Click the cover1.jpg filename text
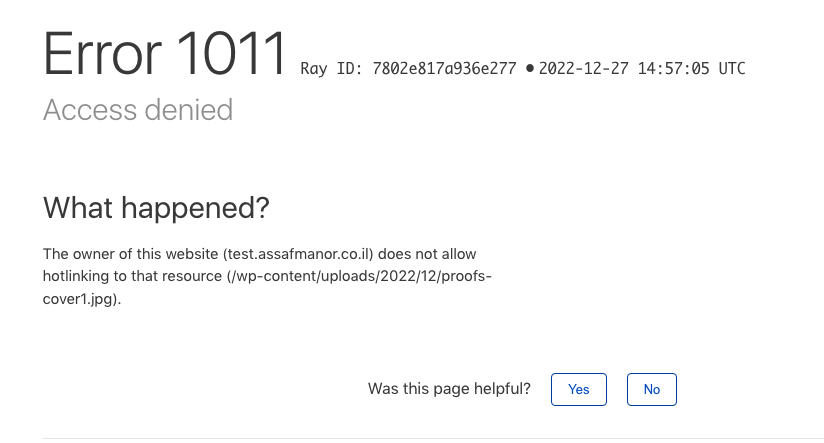This screenshot has height=443, width=824. pyautogui.click(x=78, y=299)
